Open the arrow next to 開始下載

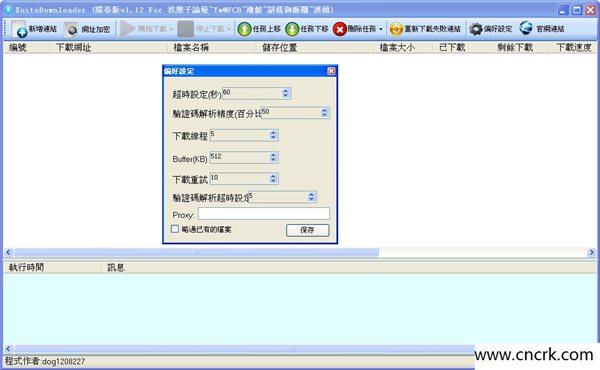point(171,29)
